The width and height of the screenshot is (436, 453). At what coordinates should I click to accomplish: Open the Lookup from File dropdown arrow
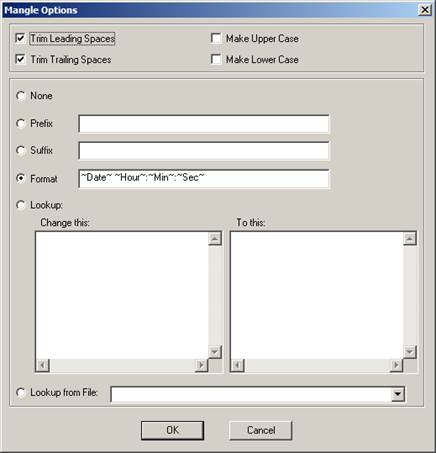pyautogui.click(x=397, y=395)
